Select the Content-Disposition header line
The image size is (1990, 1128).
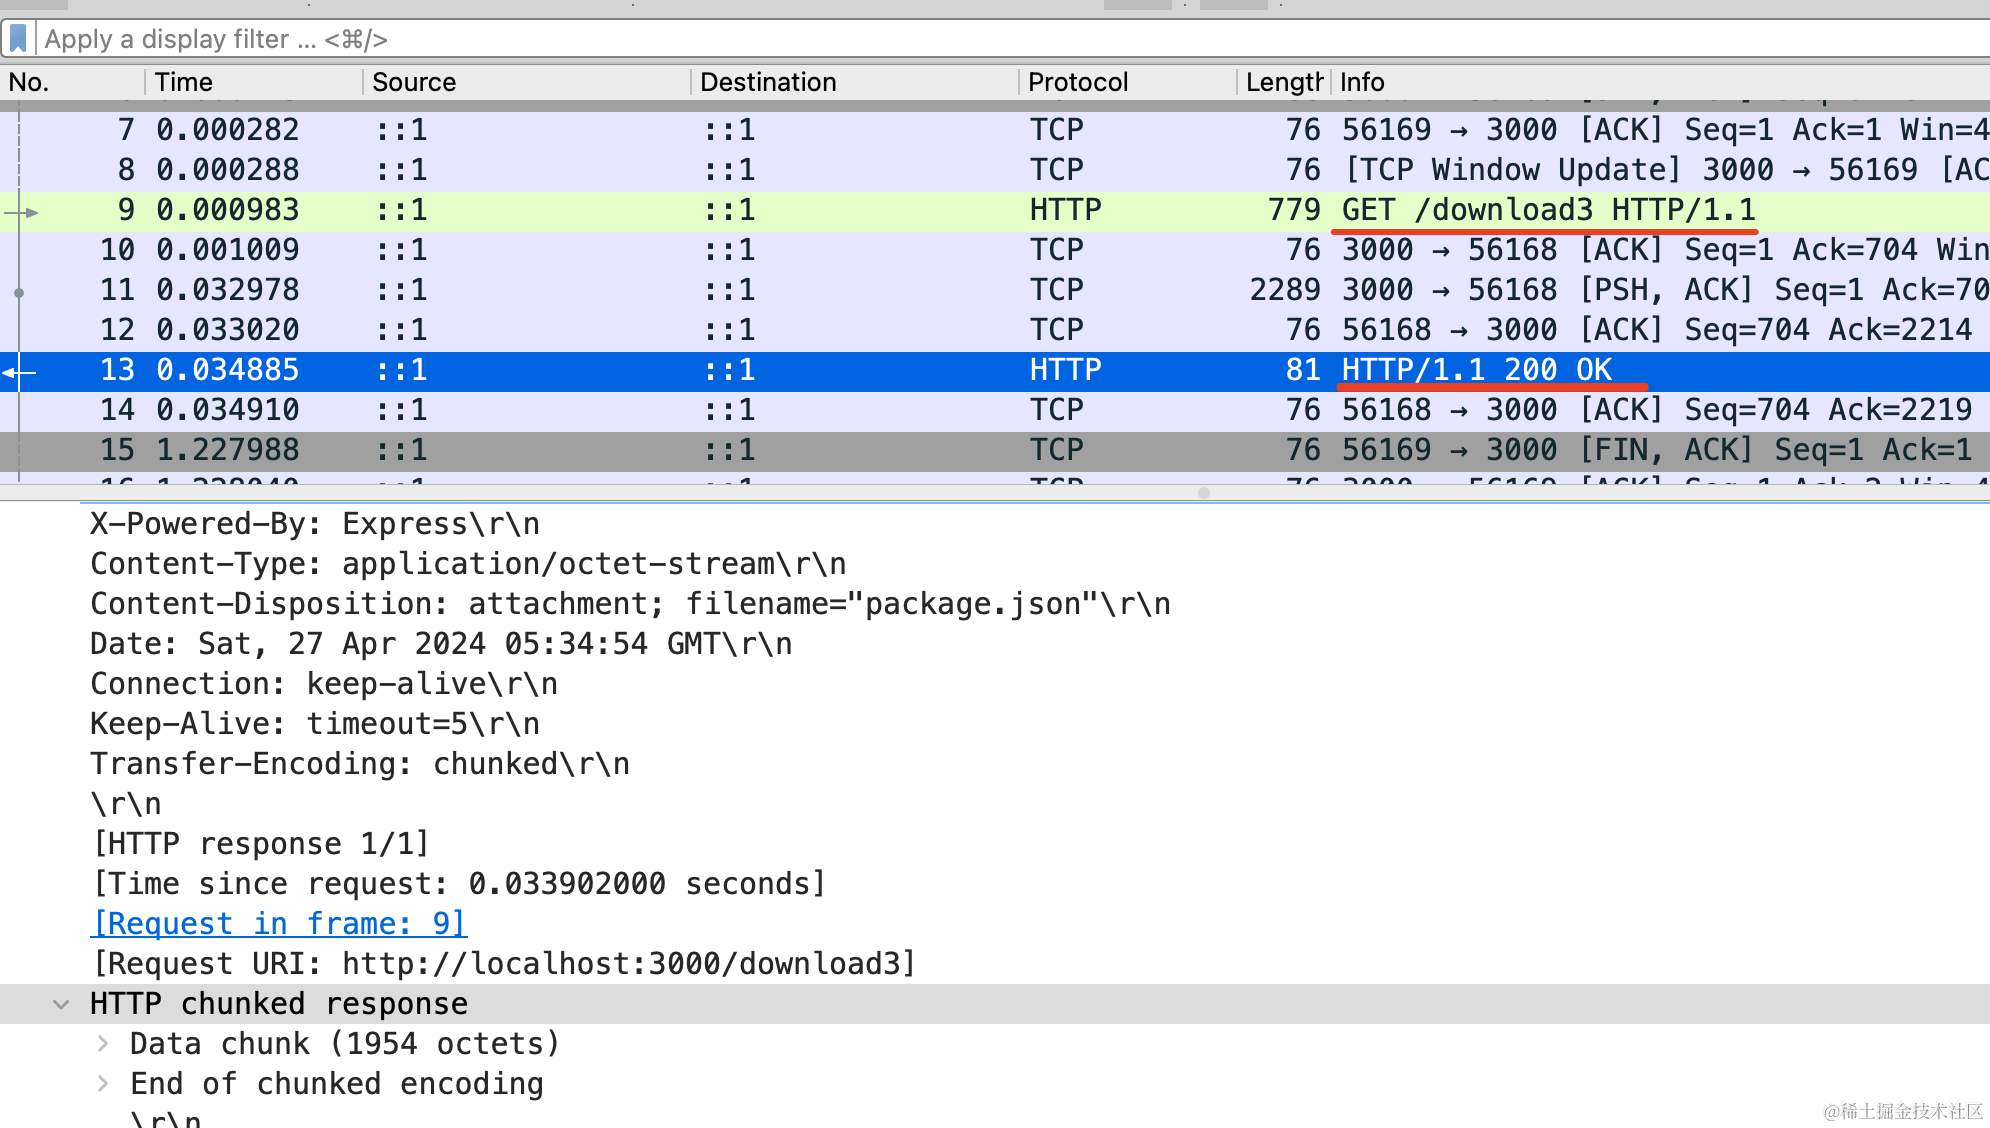coord(630,604)
